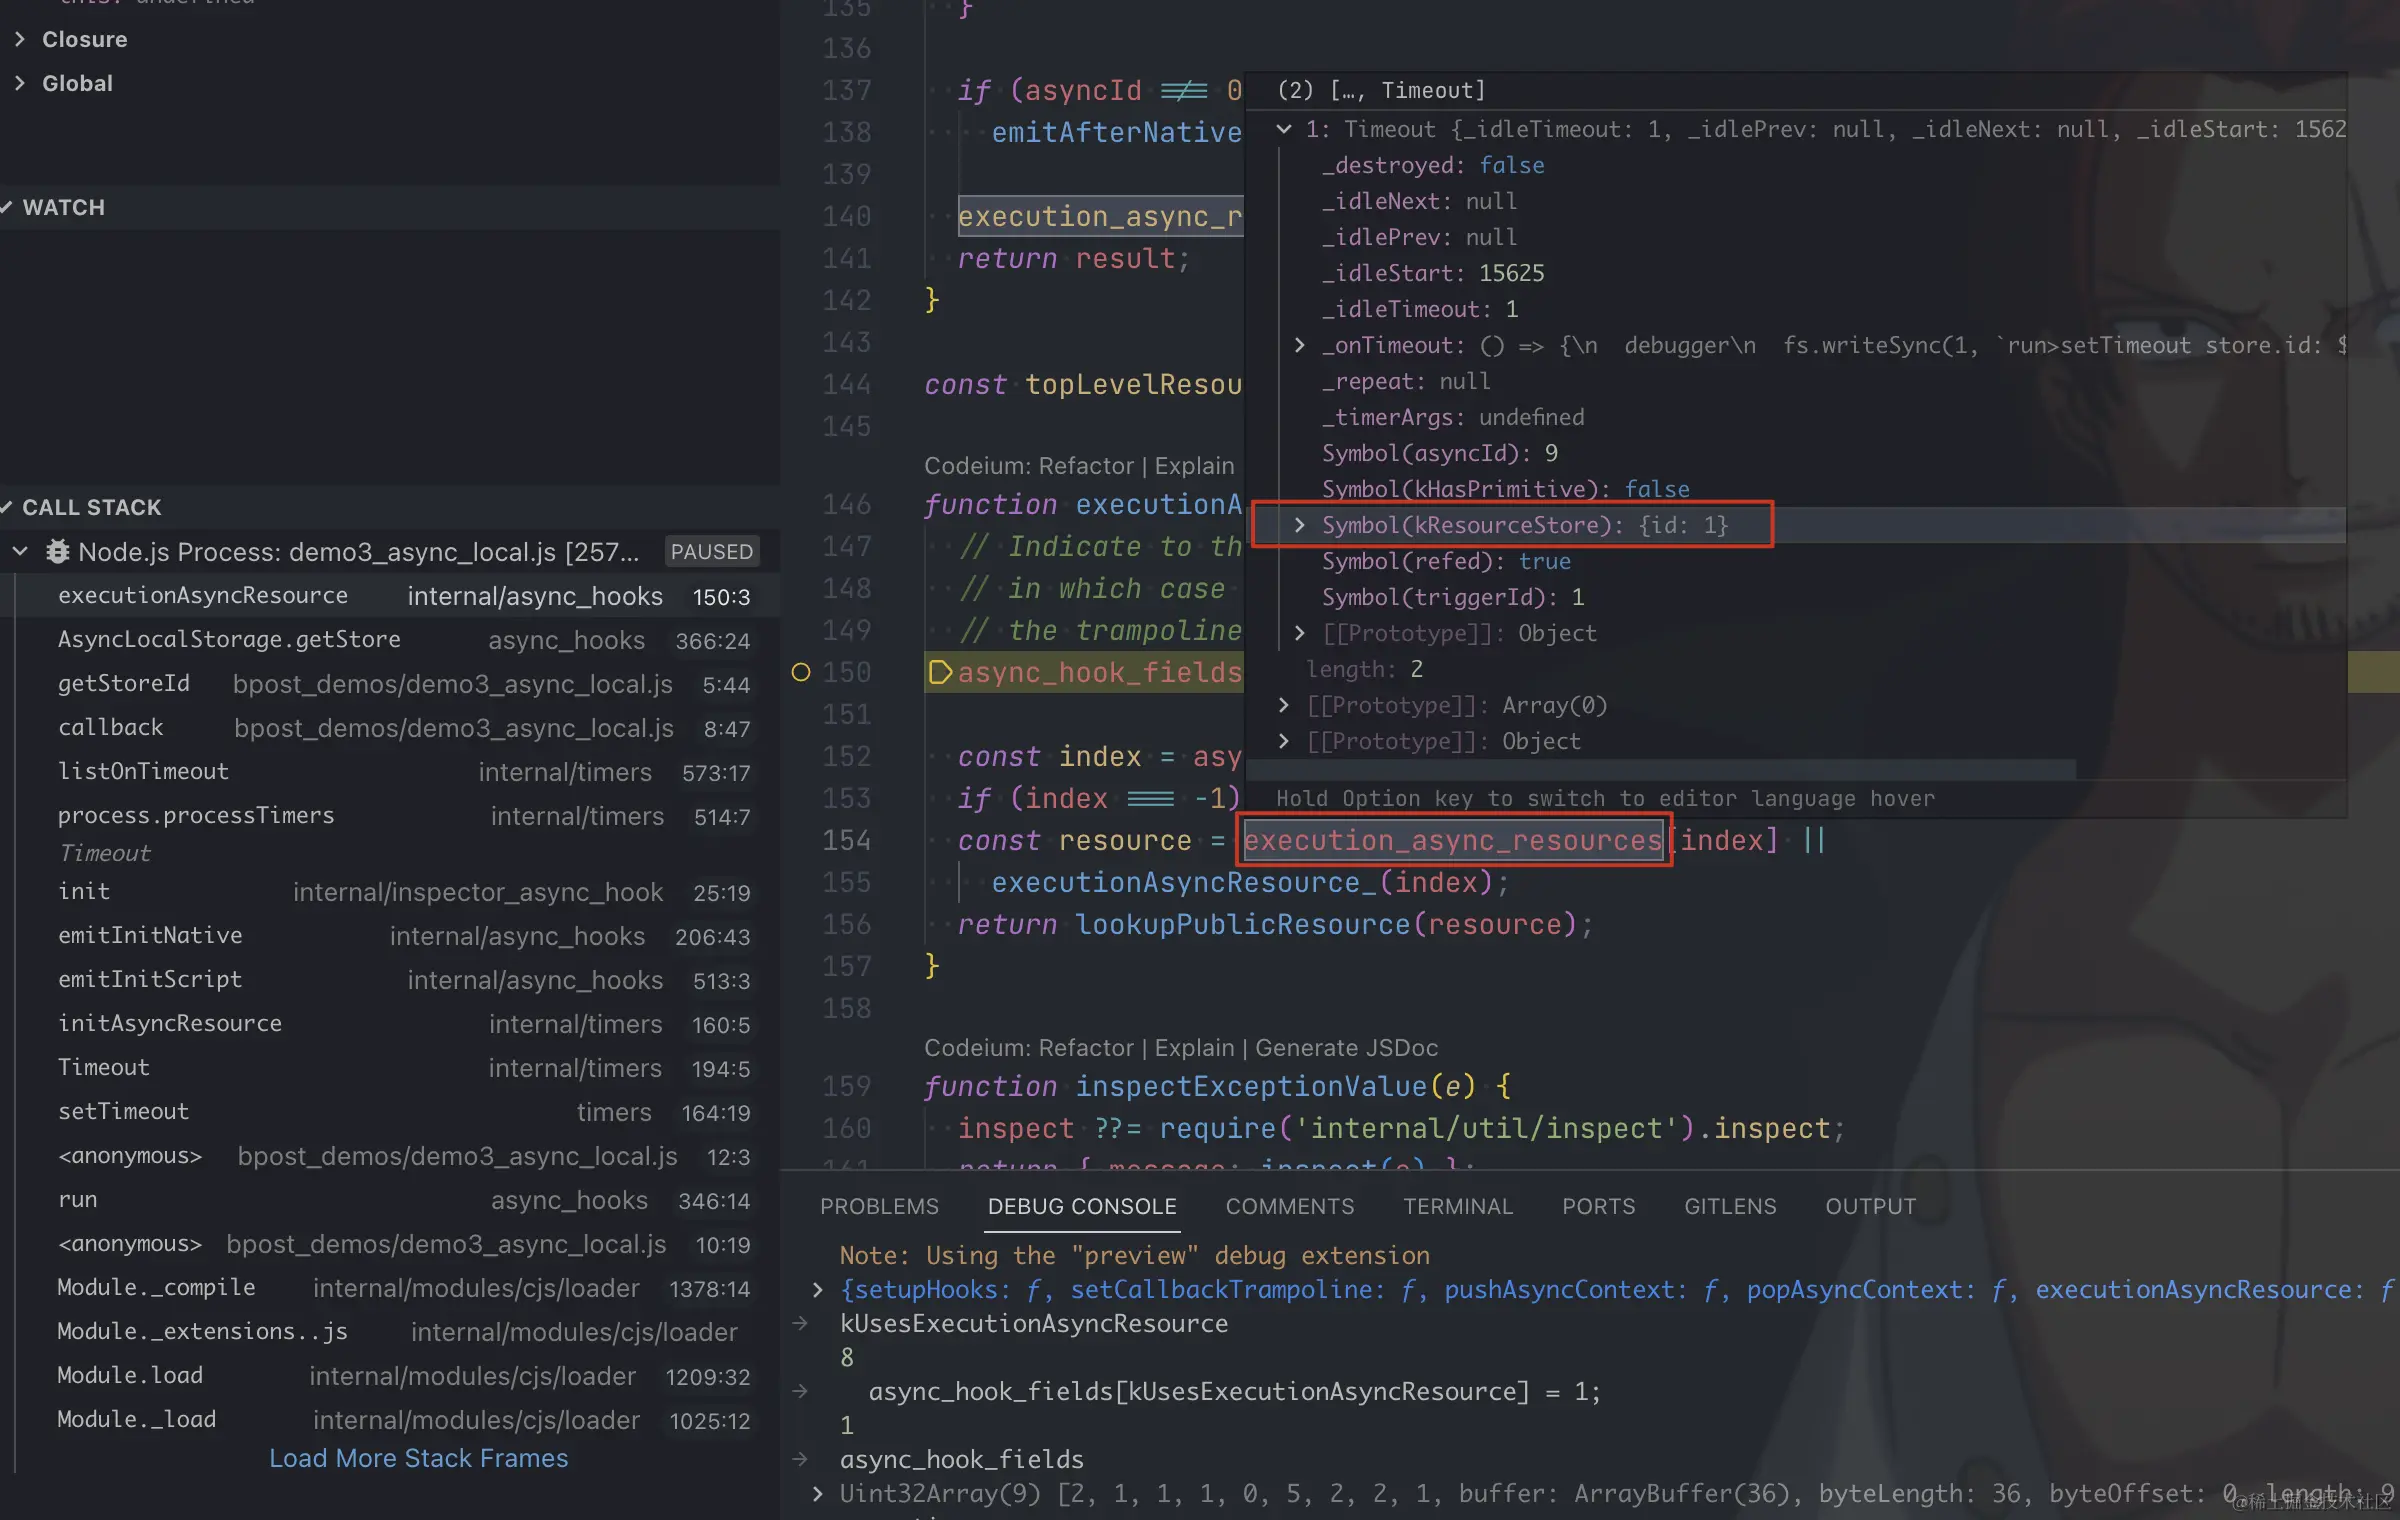Expand the Uint32Array(9) console output
Screen dimensions: 2400x1520
click(x=818, y=1494)
